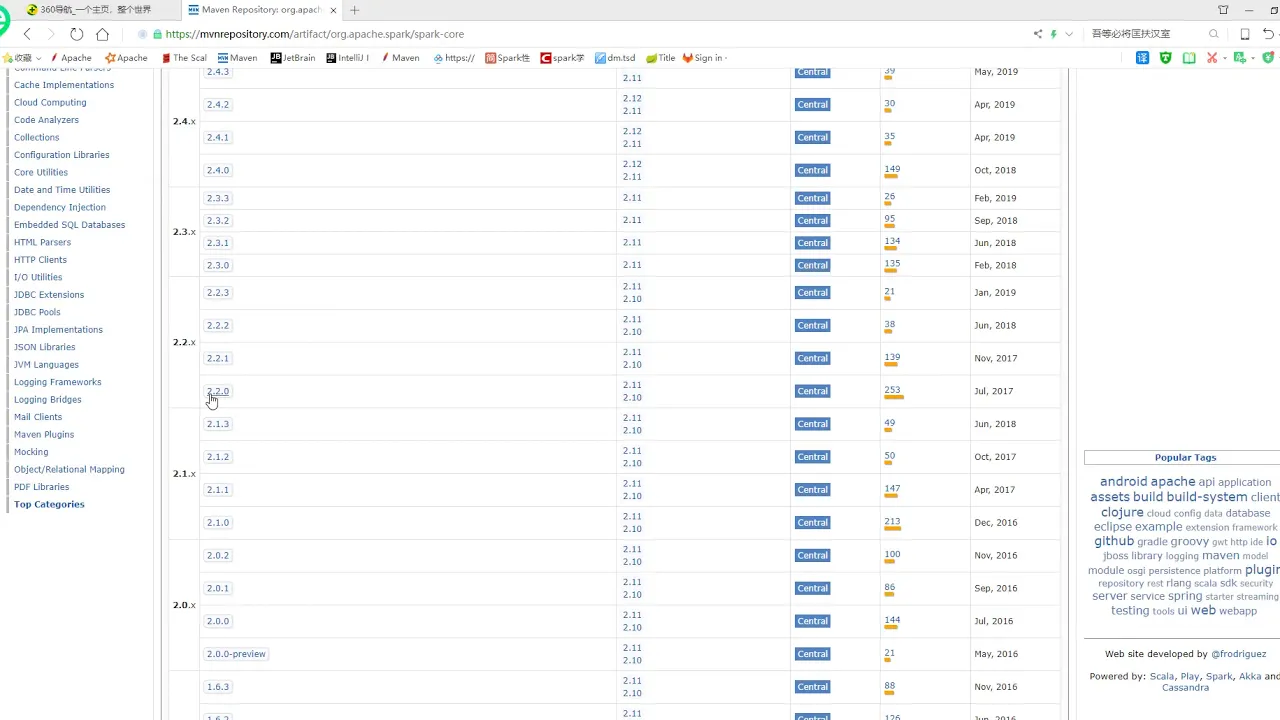1280x720 pixels.
Task: Open the IntelliJ I bookmark
Action: click(x=347, y=58)
